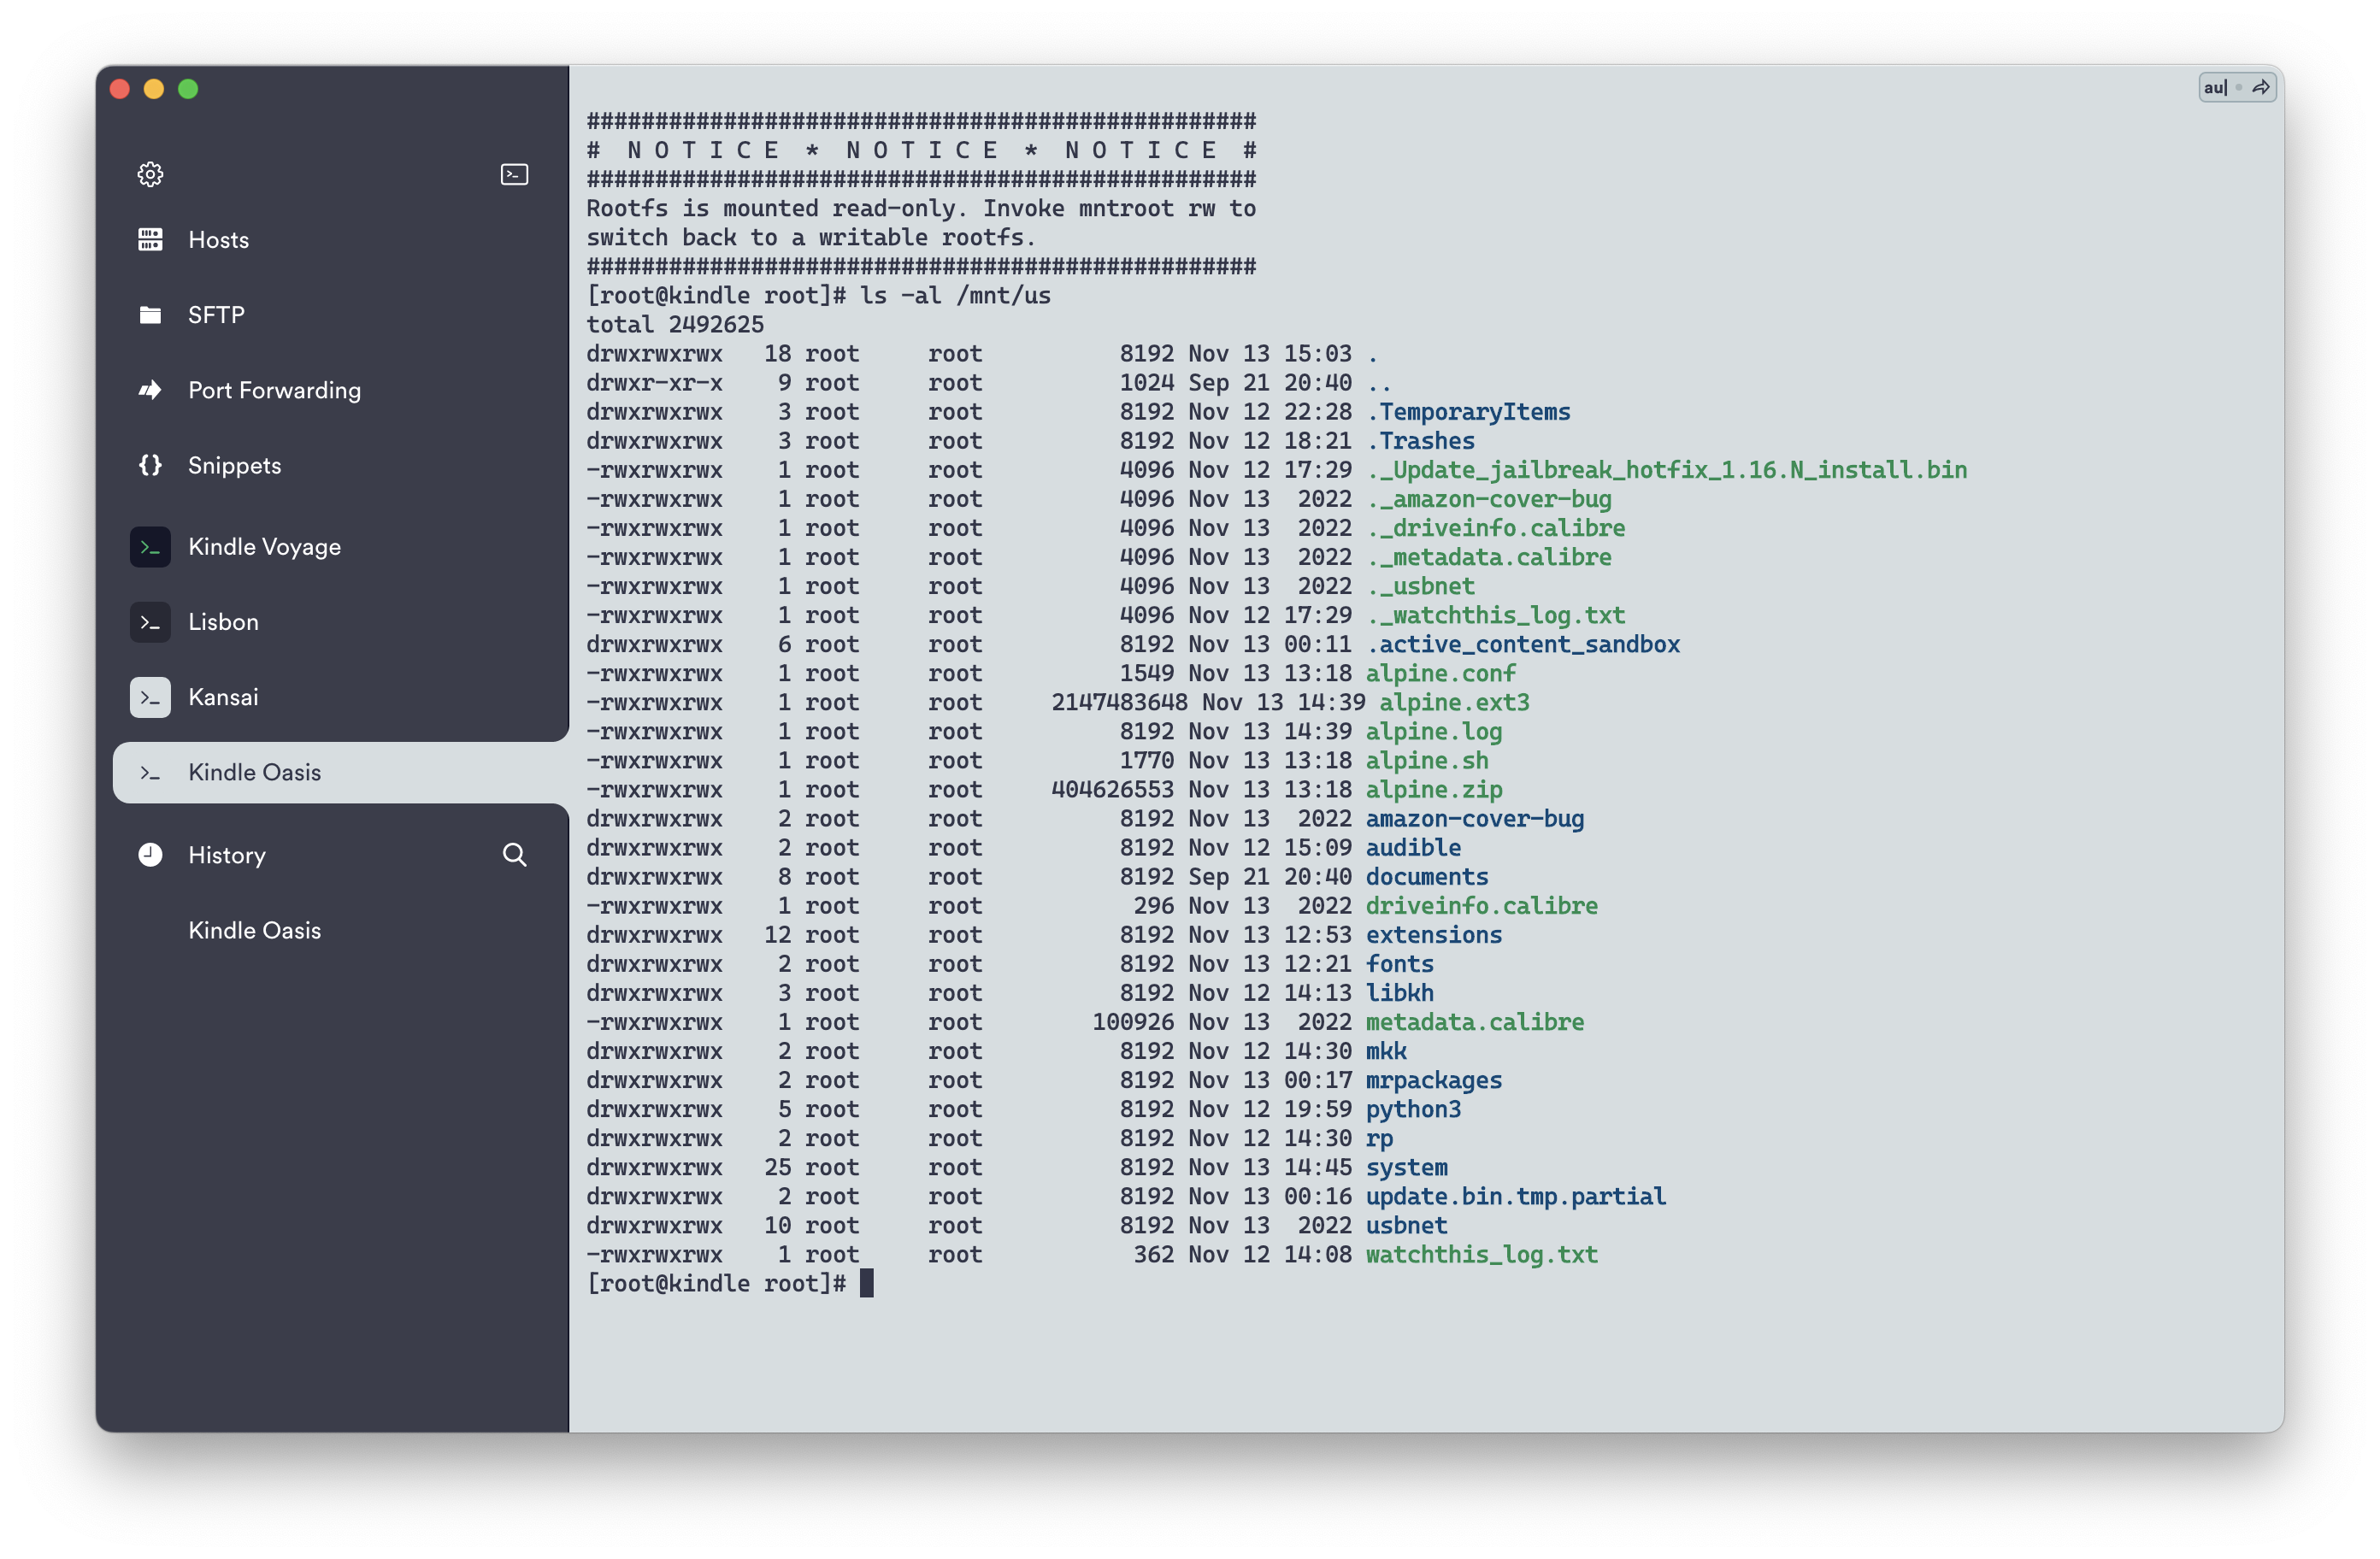Select the active Kindle Oasis tab
Viewport: 2380px width, 1559px height.
point(254,772)
